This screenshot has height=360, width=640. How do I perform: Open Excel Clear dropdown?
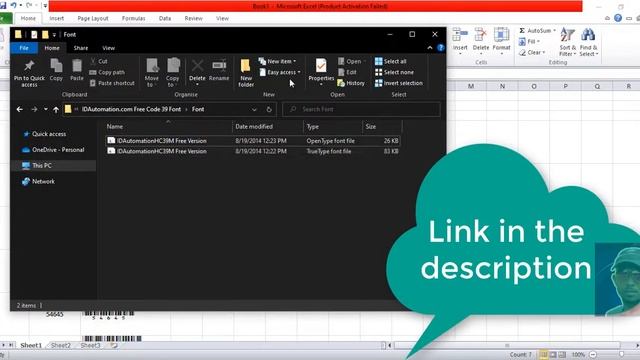pos(532,52)
